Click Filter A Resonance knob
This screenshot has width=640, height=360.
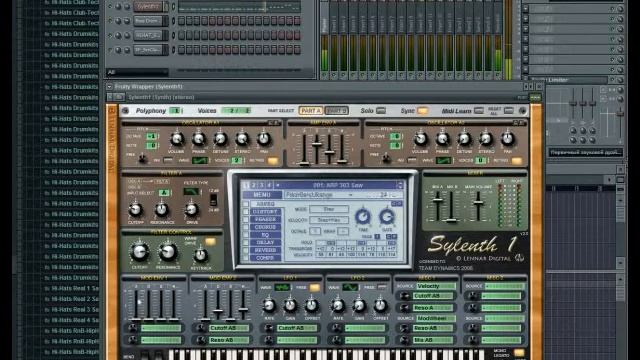[162, 210]
